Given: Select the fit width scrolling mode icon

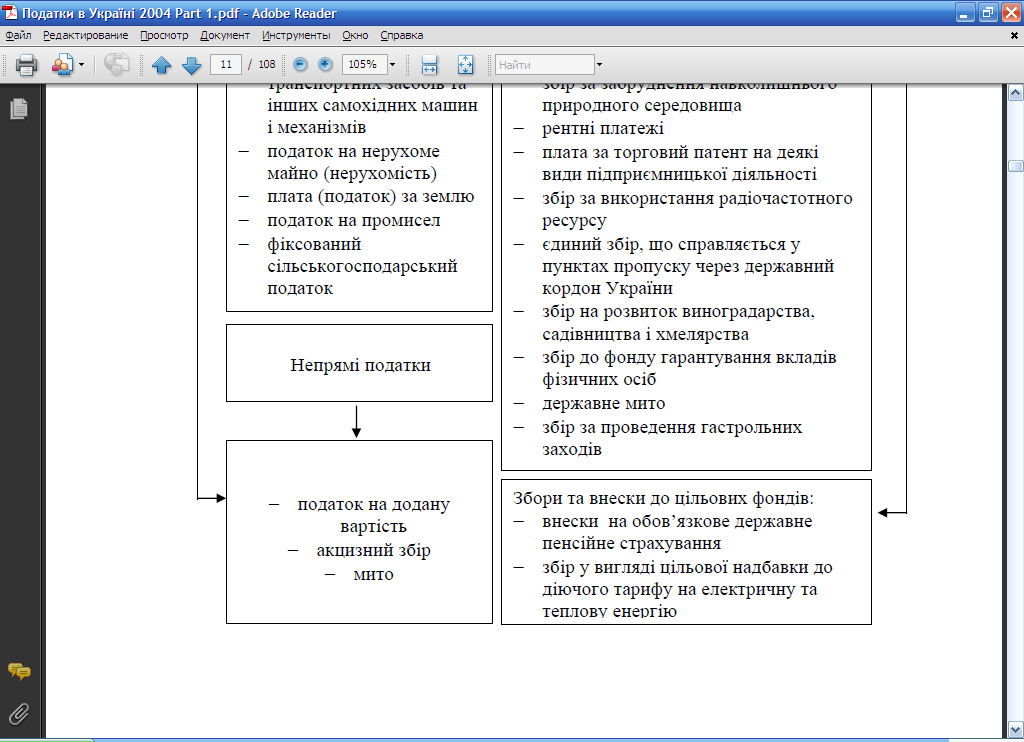Looking at the screenshot, I should [429, 65].
